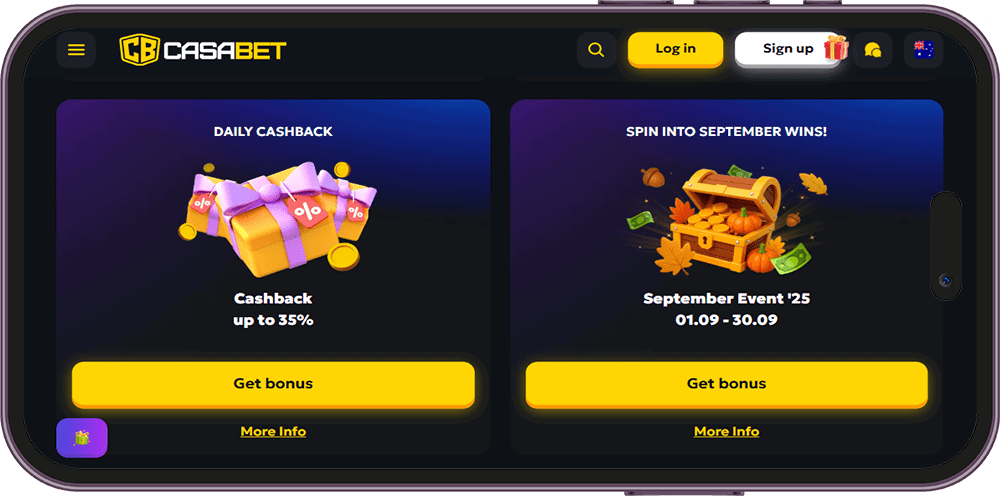Open More Info under Daily Cashback

[273, 432]
